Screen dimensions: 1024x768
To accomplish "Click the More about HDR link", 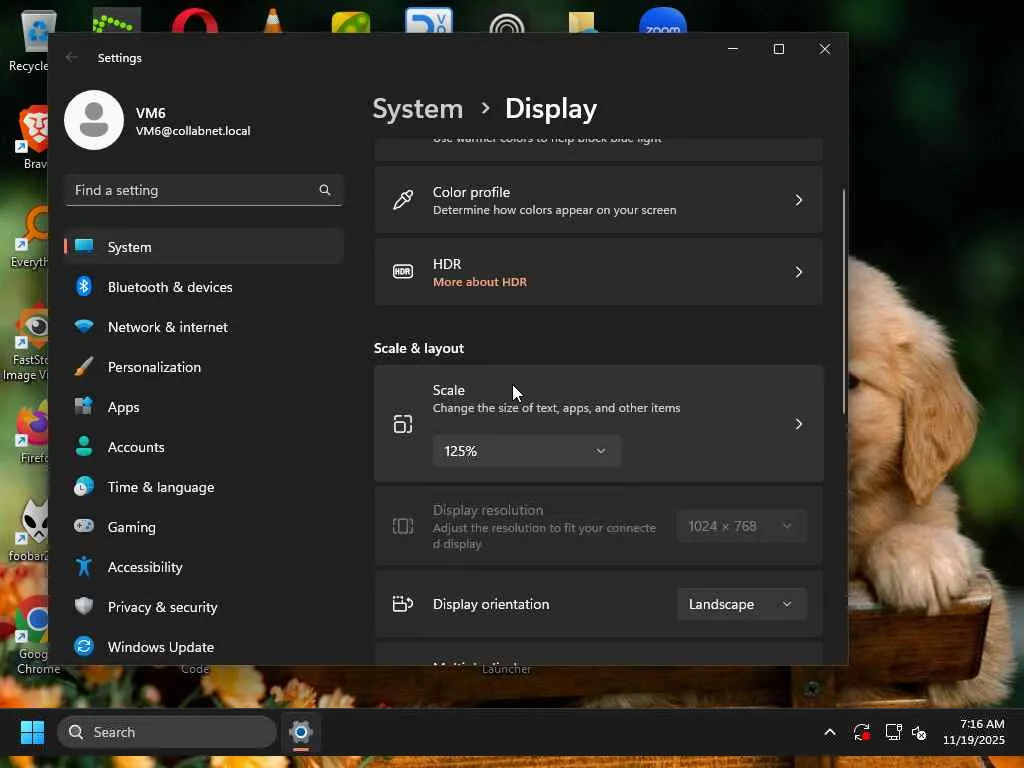I will click(480, 282).
